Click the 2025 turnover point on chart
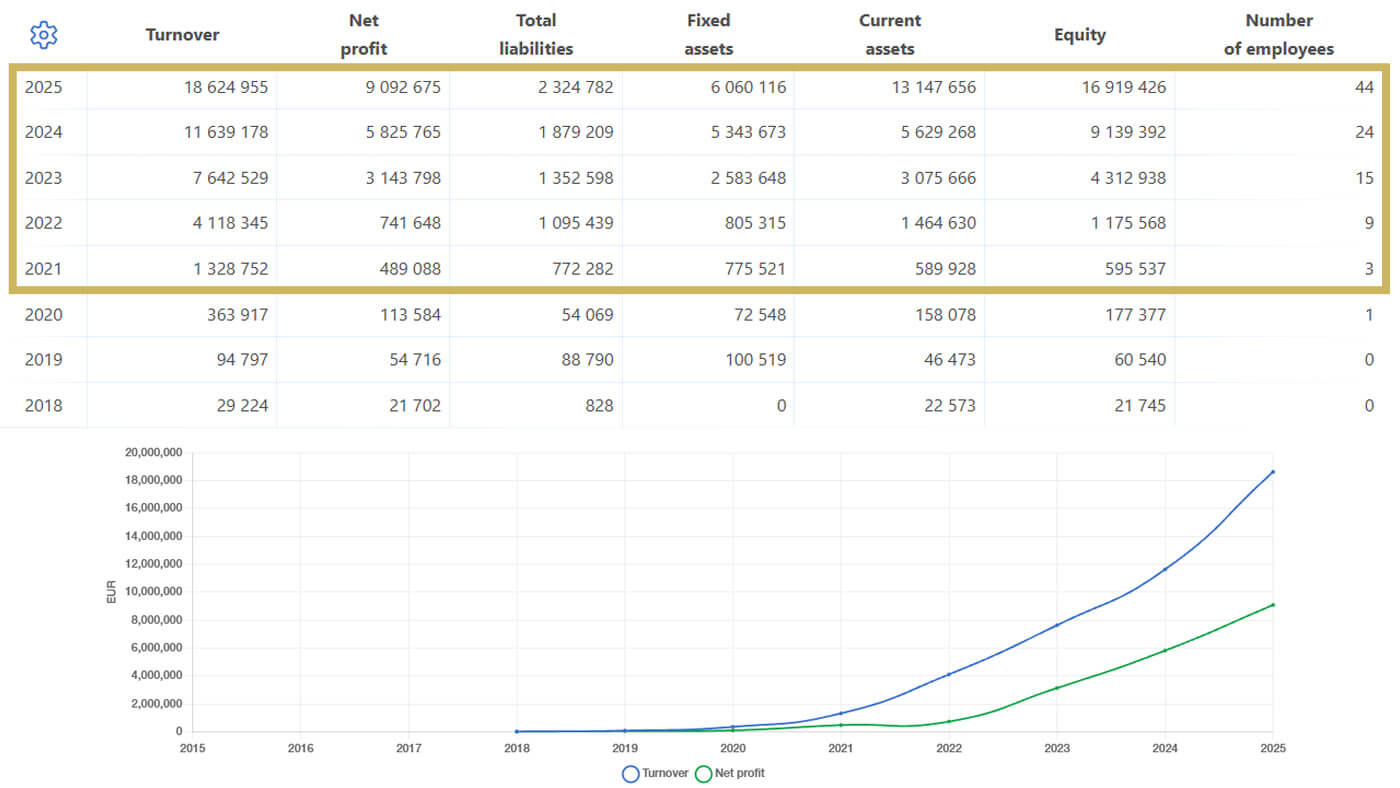Screen dimensions: 1400x788 pyautogui.click(x=1273, y=471)
